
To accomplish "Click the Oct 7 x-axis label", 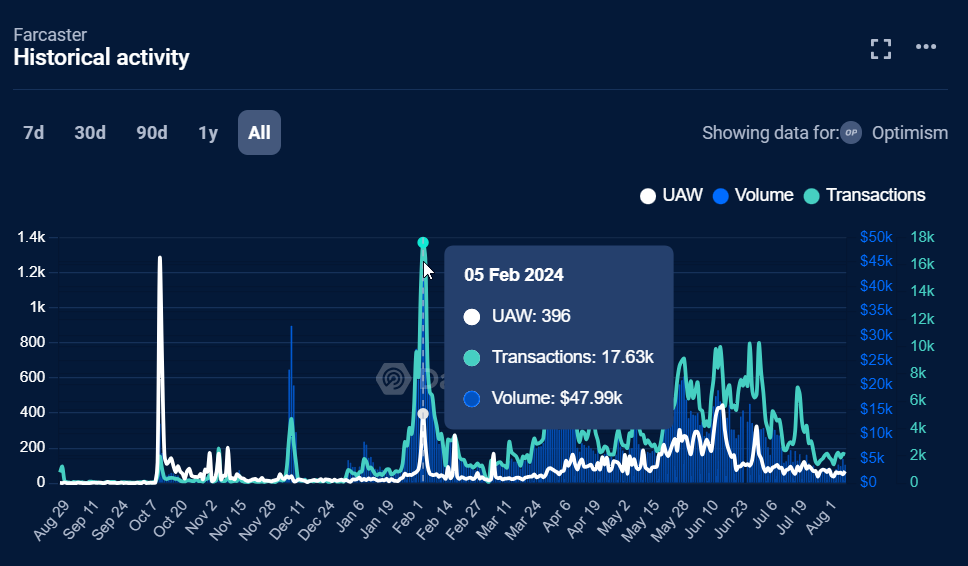I will [142, 517].
